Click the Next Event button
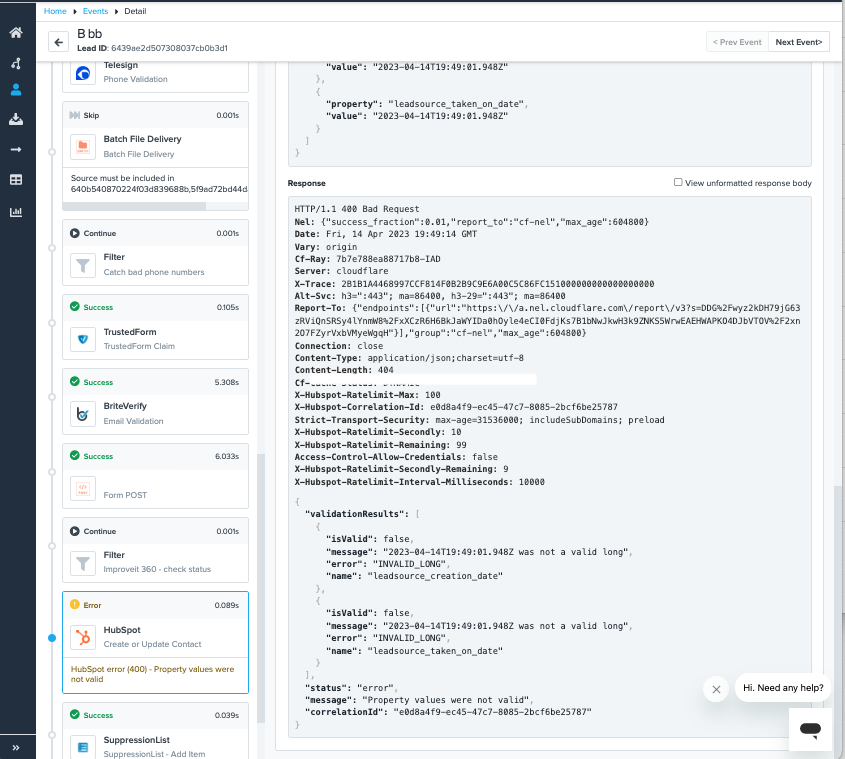This screenshot has width=845, height=759. point(799,42)
